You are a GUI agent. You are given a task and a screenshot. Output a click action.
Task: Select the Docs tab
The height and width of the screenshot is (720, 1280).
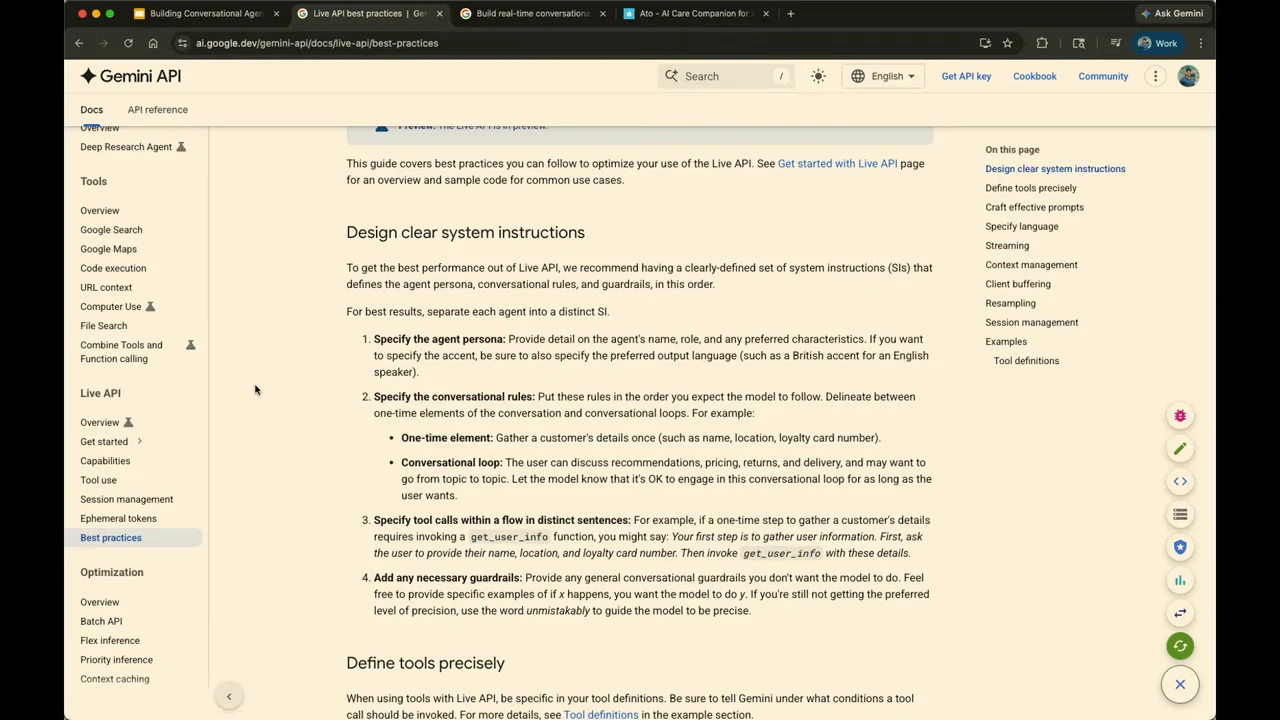91,110
